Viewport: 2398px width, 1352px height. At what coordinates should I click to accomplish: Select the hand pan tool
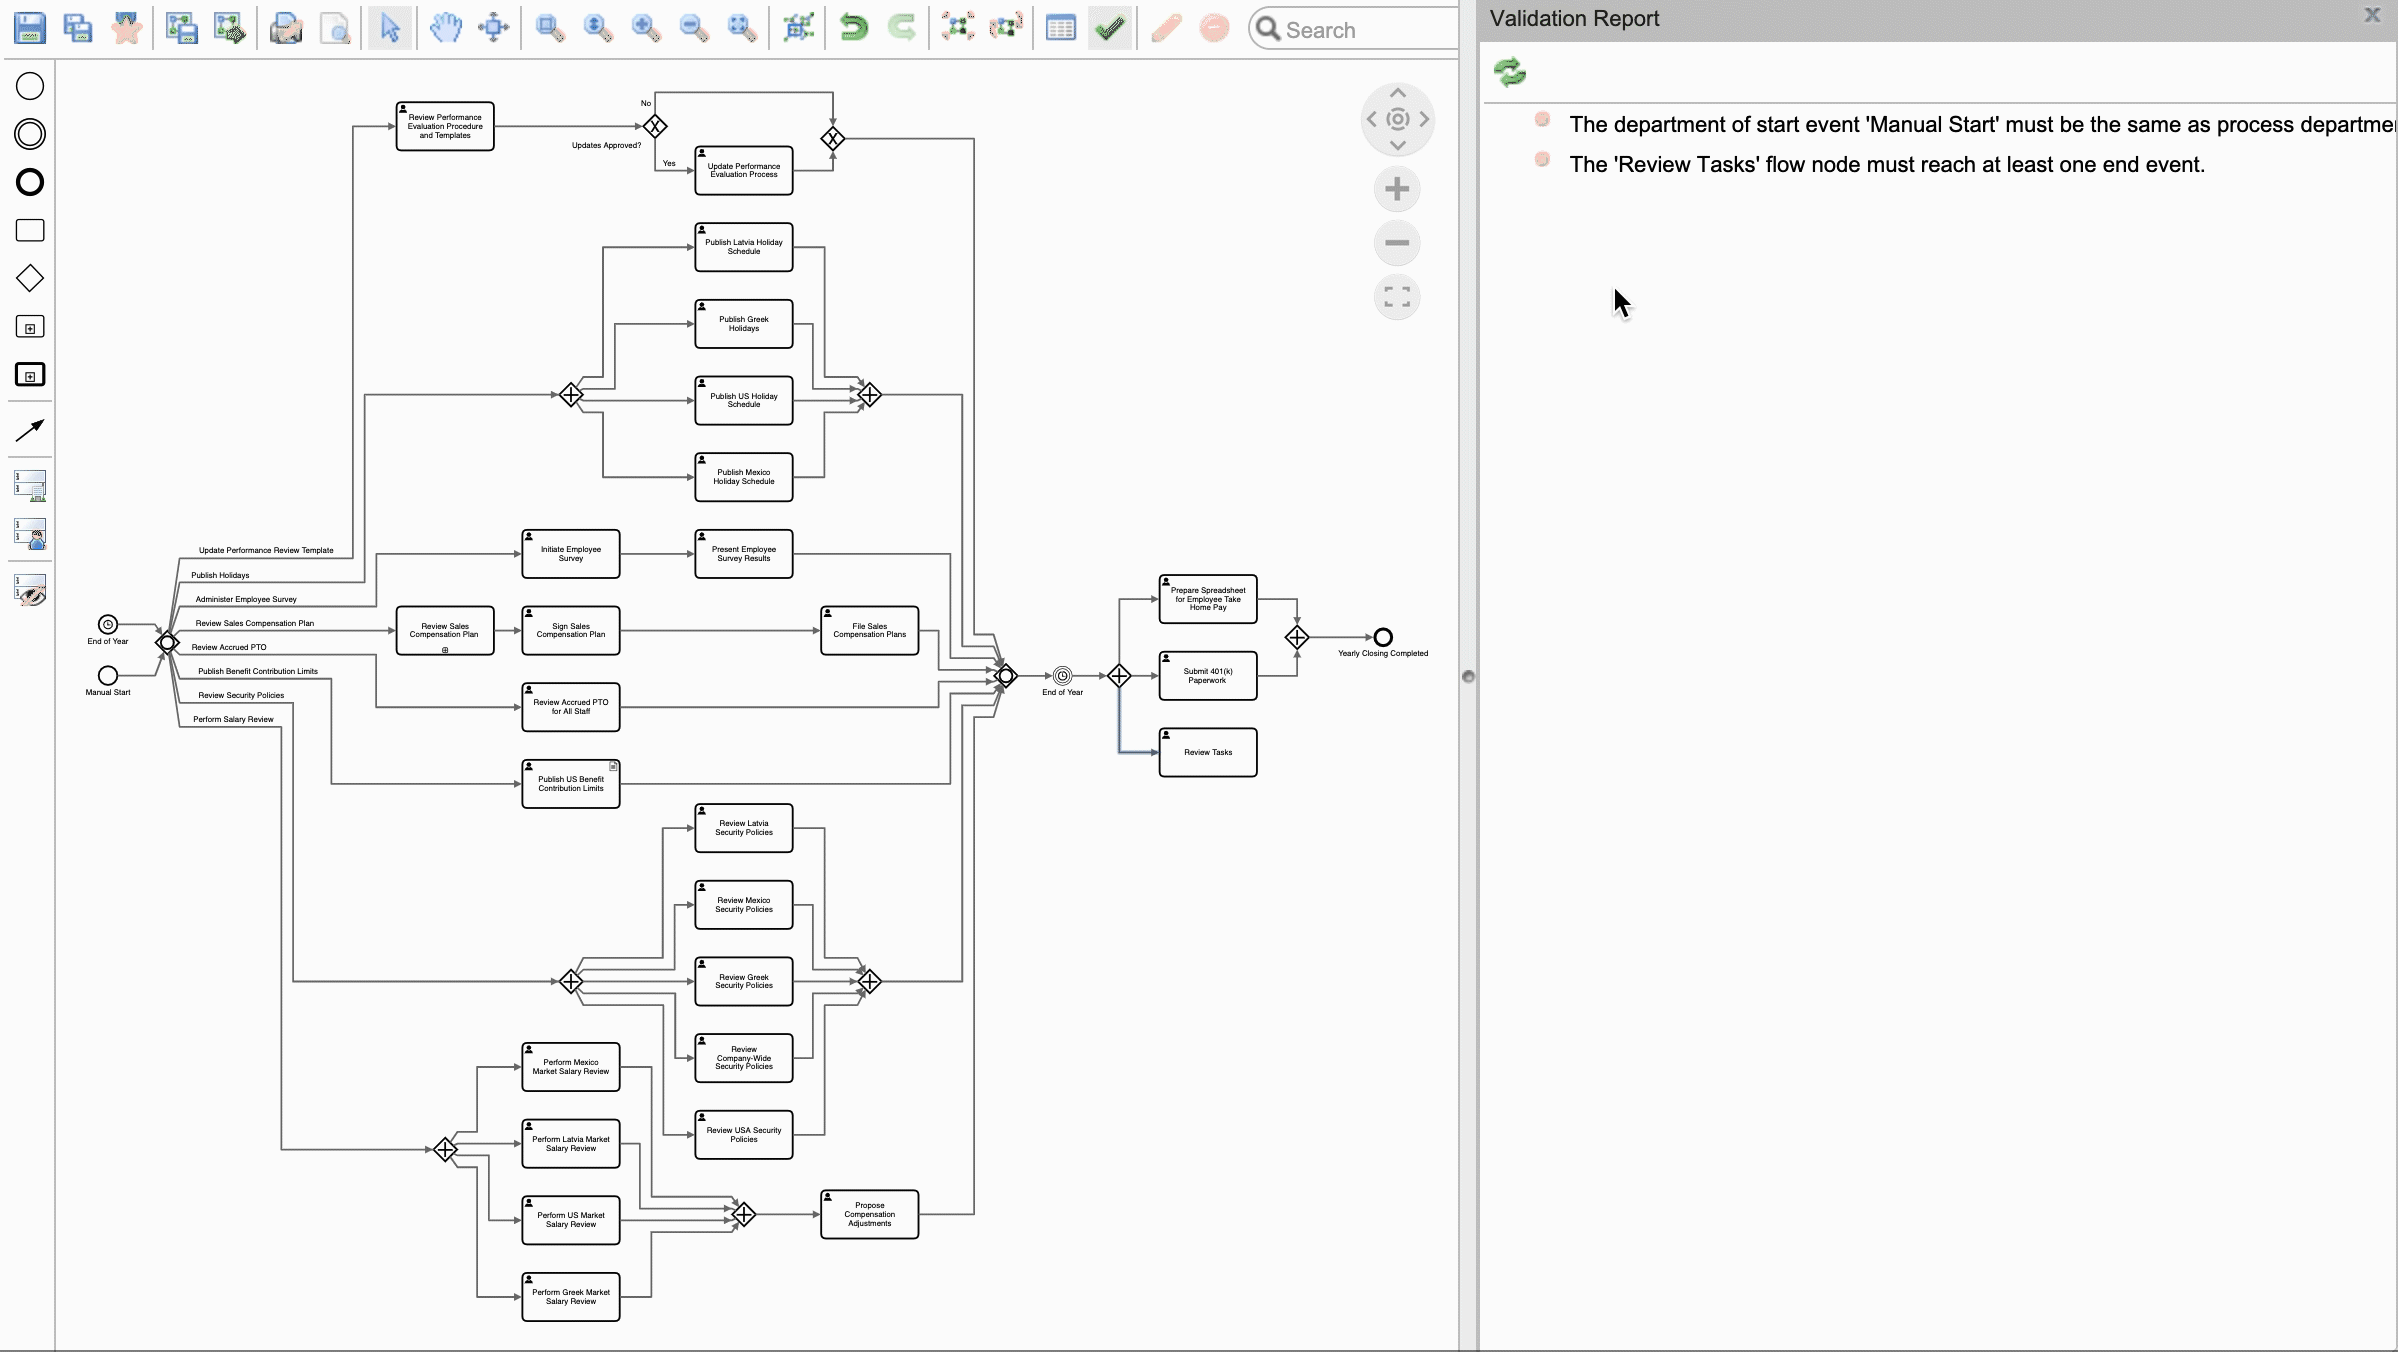tap(446, 28)
